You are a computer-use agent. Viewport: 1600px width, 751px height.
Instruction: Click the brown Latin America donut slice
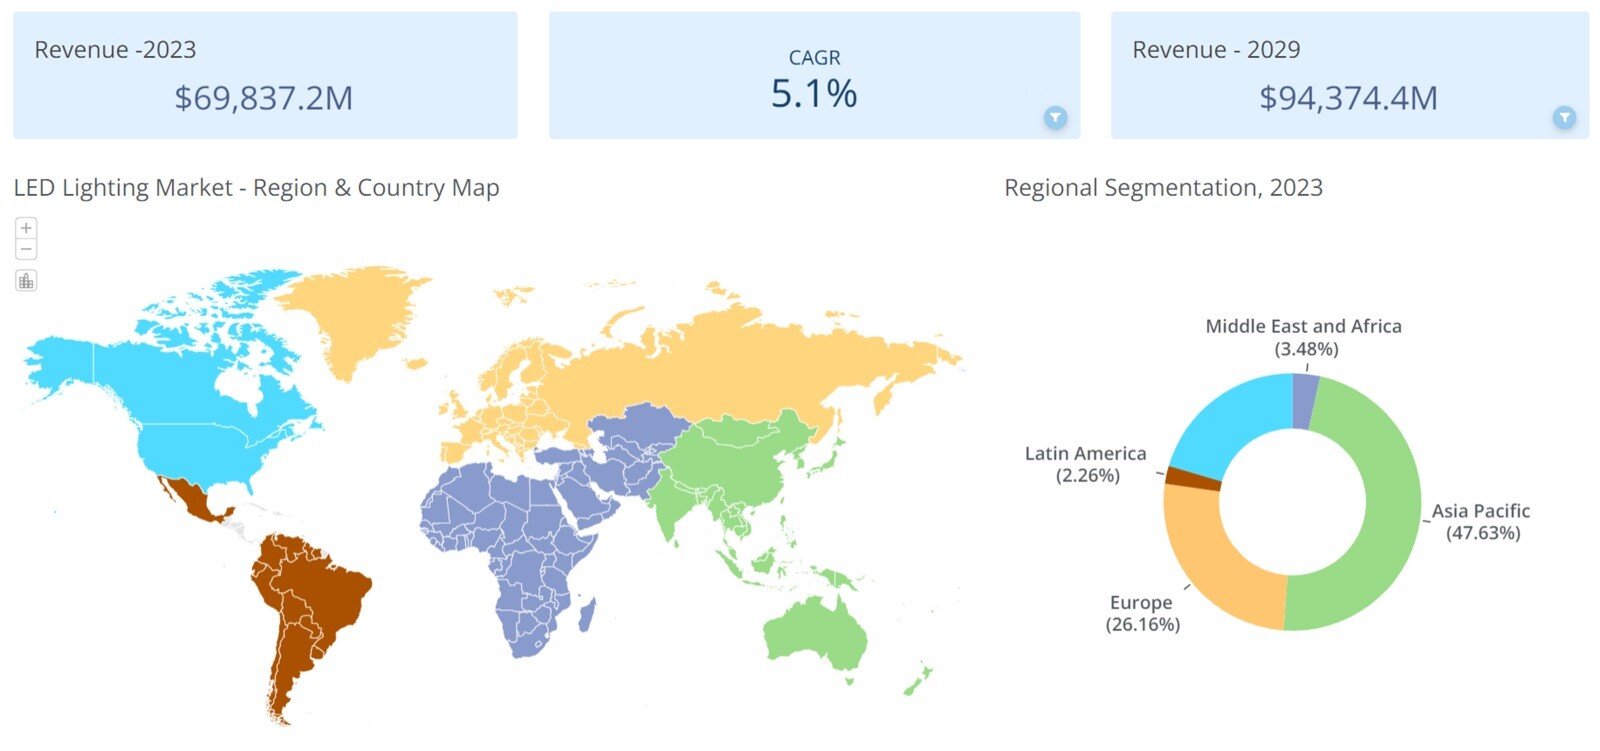(1194, 478)
